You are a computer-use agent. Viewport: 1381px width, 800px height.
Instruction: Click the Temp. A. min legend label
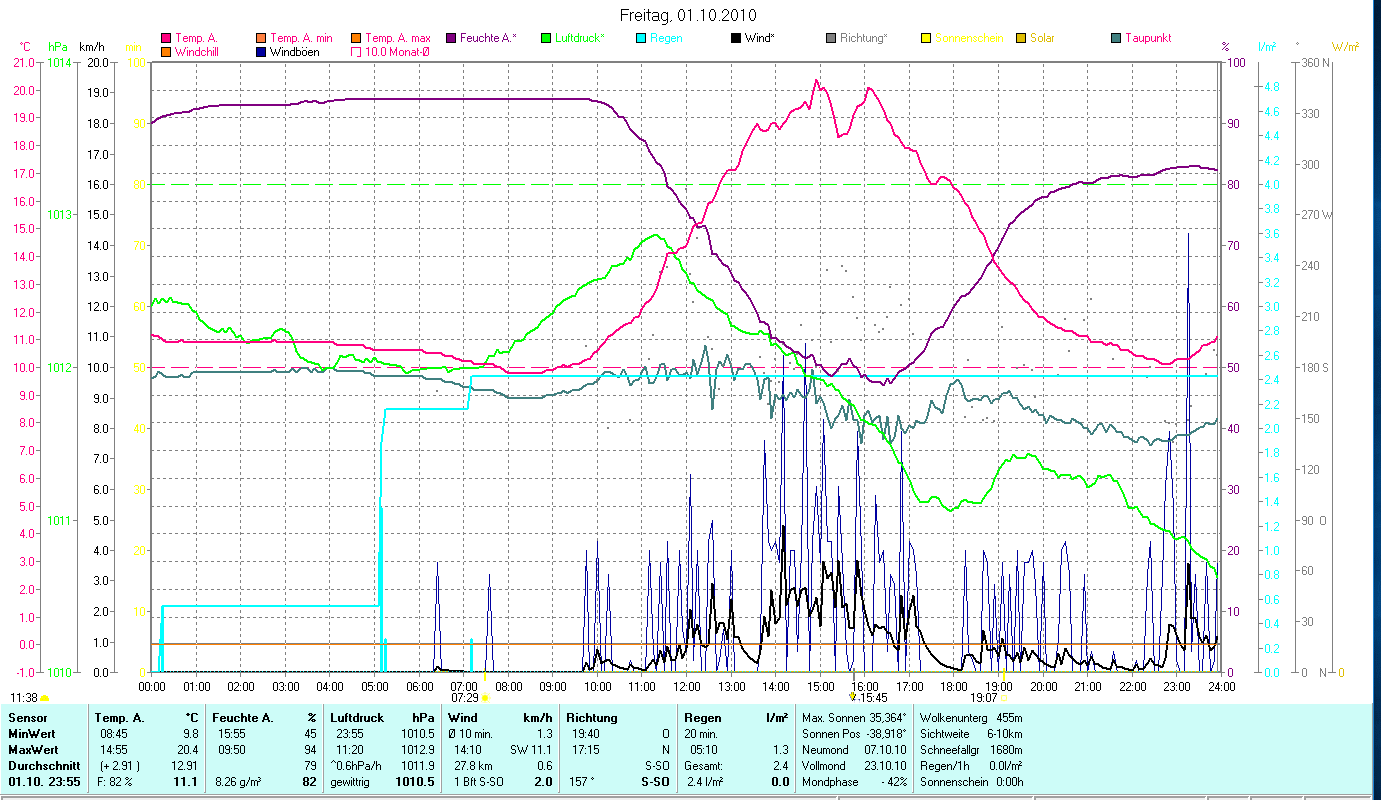pos(301,38)
